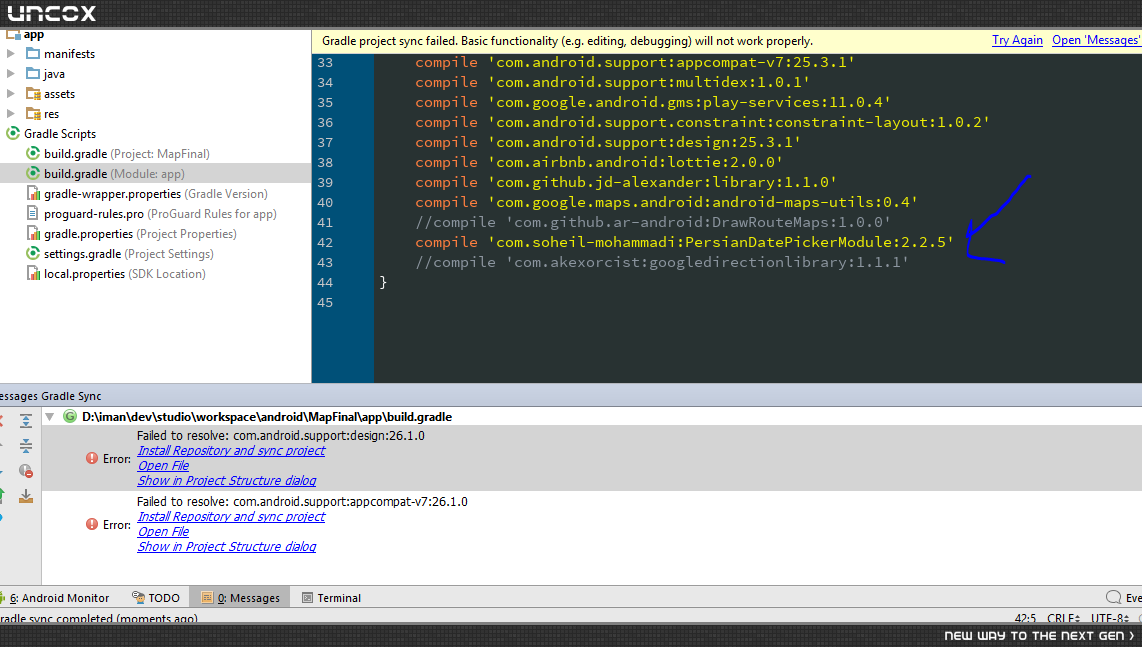
Task: Expand the res folder
Action: 10,114
